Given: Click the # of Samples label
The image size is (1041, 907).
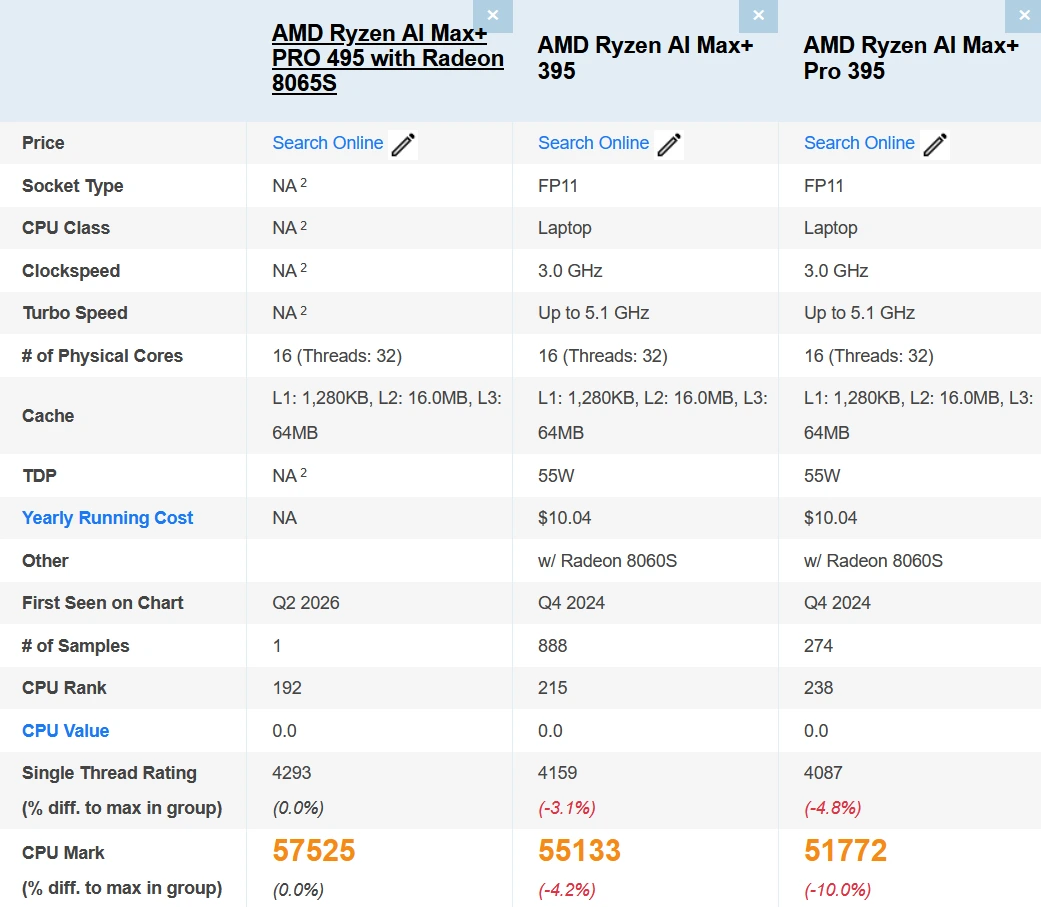Looking at the screenshot, I should point(76,645).
